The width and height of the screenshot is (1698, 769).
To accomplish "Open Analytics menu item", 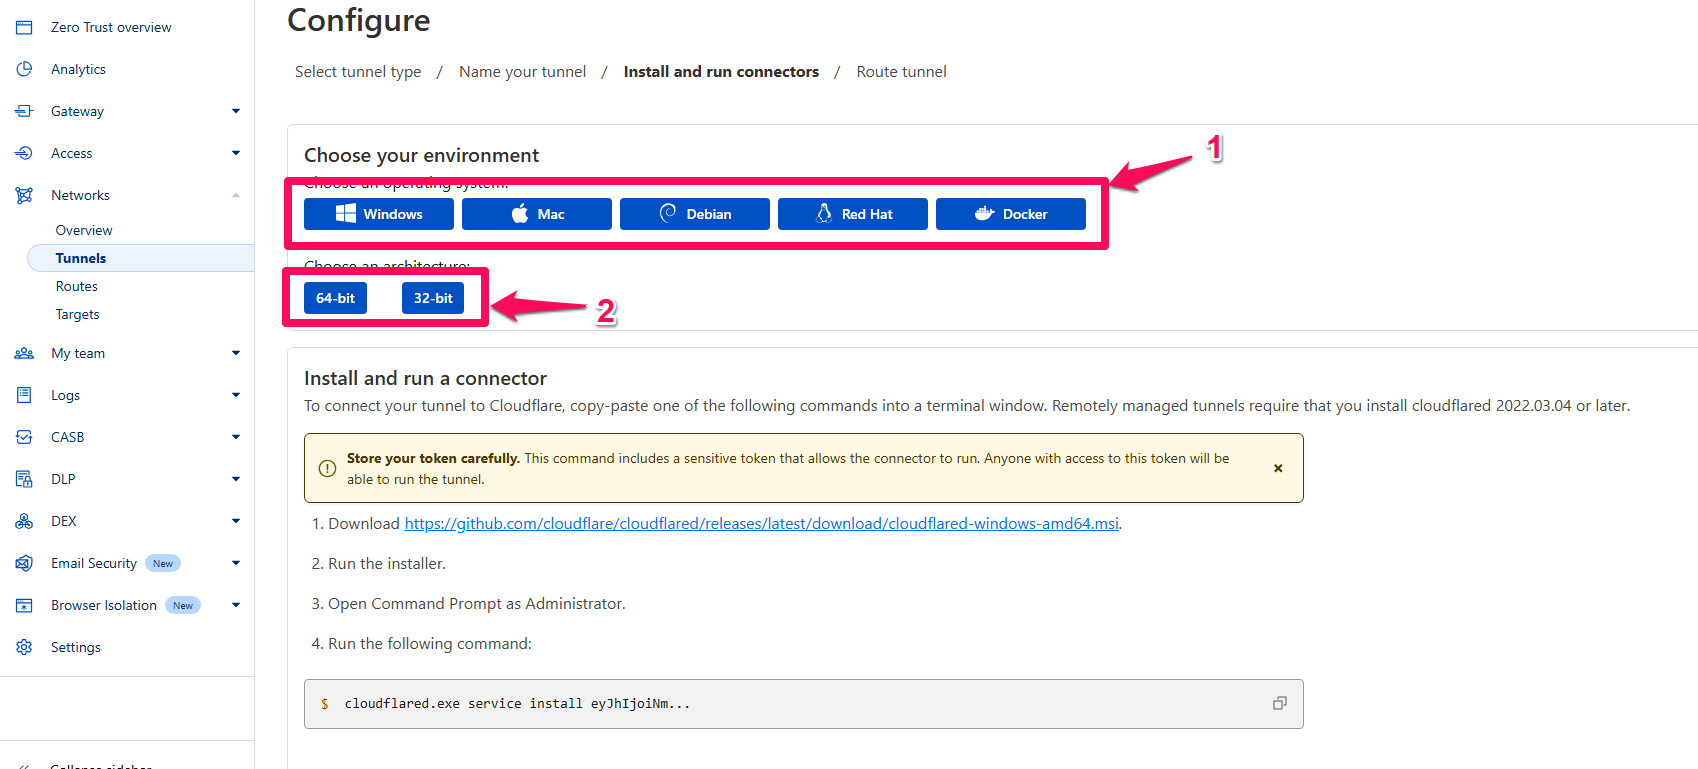I will click(x=78, y=69).
